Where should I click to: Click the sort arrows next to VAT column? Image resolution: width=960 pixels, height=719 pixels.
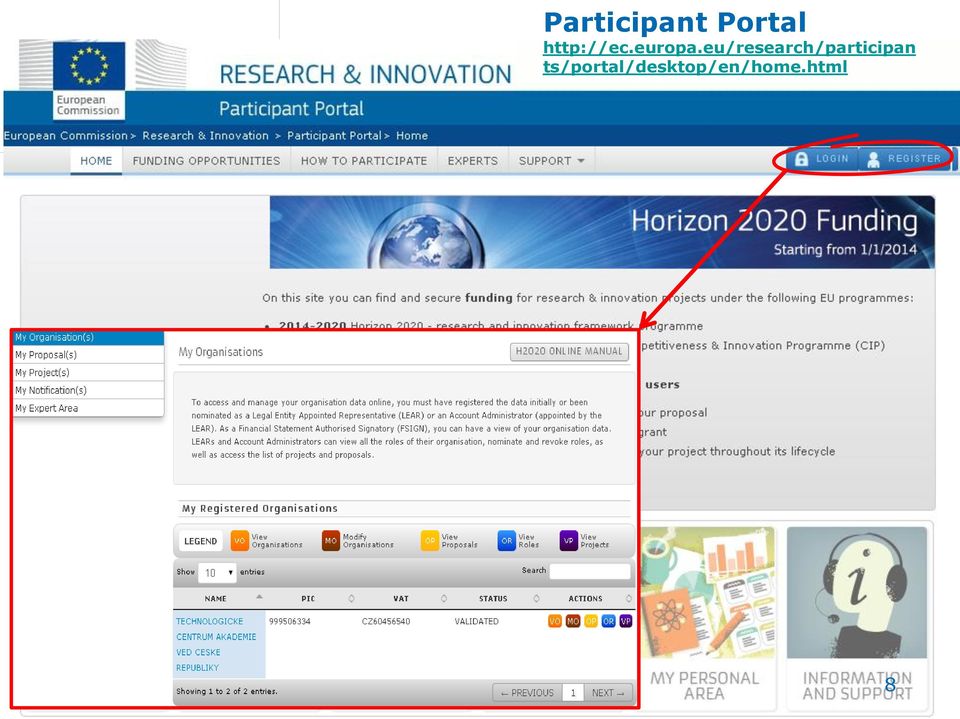click(444, 598)
